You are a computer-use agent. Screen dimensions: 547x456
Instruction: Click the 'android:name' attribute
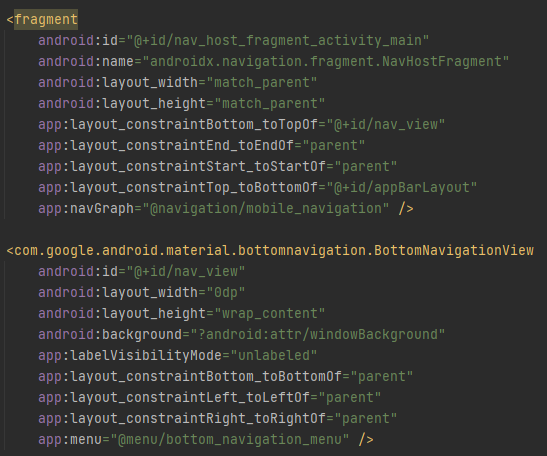pyautogui.click(x=86, y=61)
